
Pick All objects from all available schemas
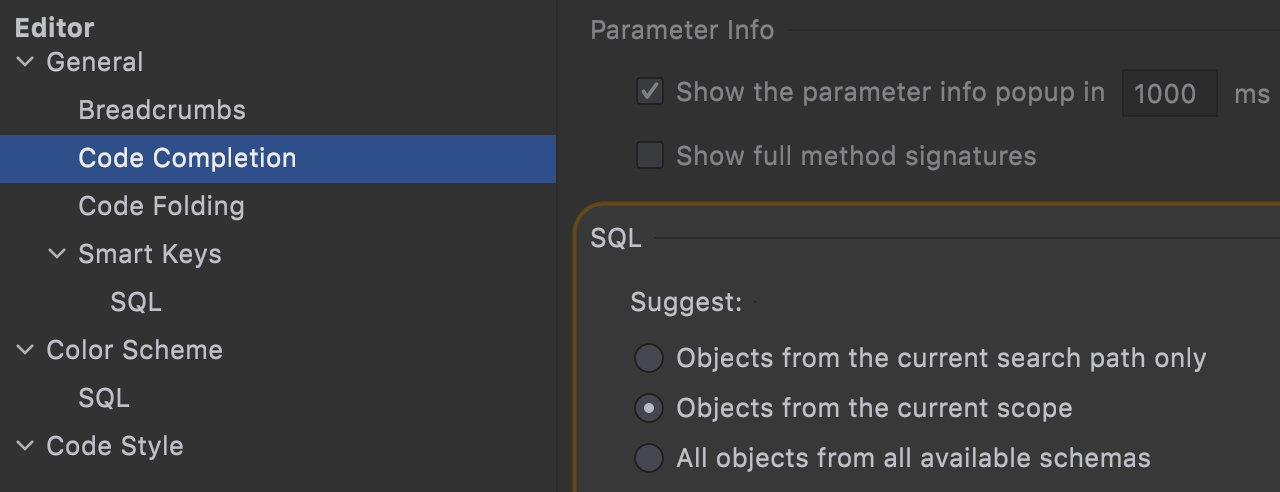(x=650, y=458)
